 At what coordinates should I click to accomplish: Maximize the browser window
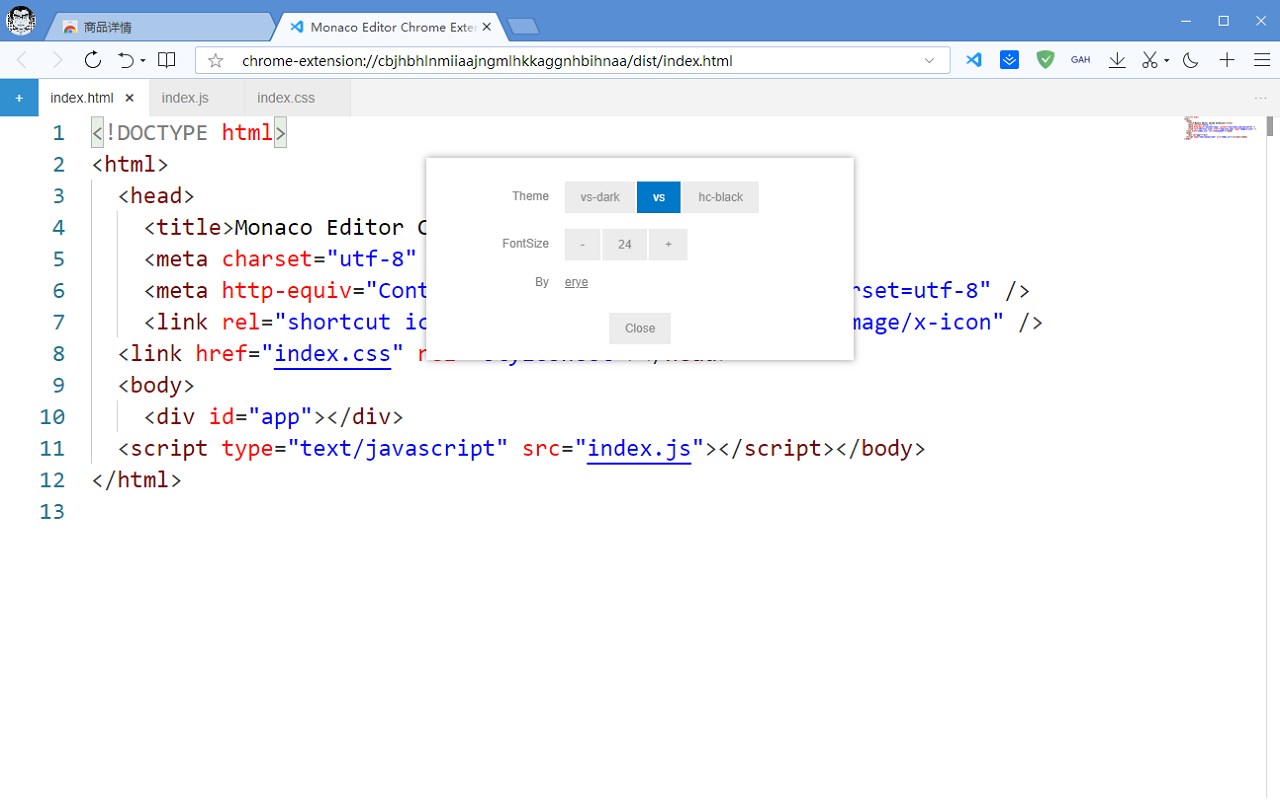pyautogui.click(x=1223, y=20)
